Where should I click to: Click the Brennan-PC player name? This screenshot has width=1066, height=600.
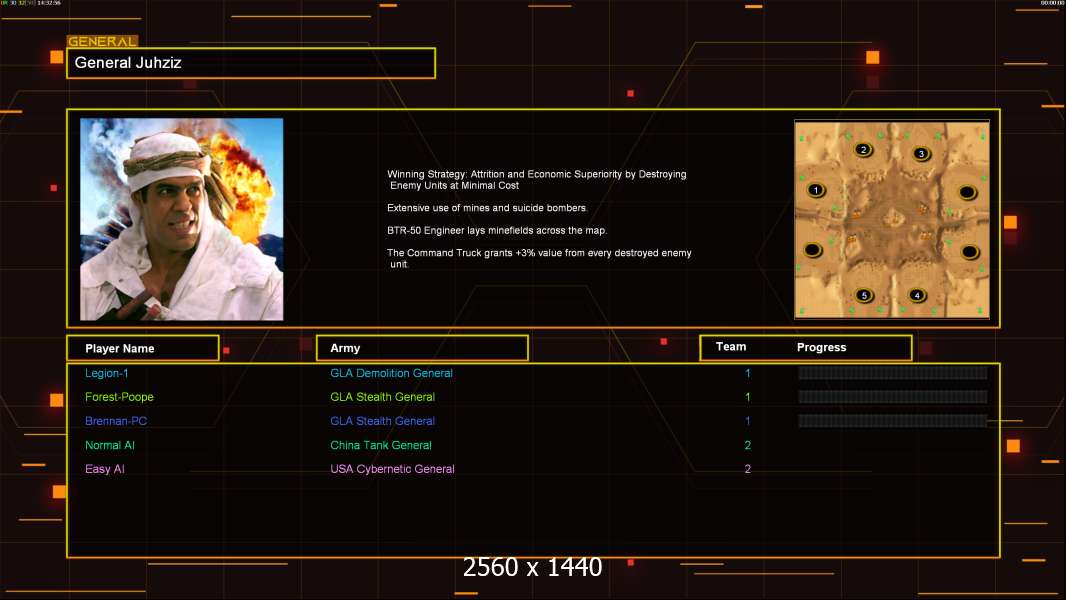116,421
